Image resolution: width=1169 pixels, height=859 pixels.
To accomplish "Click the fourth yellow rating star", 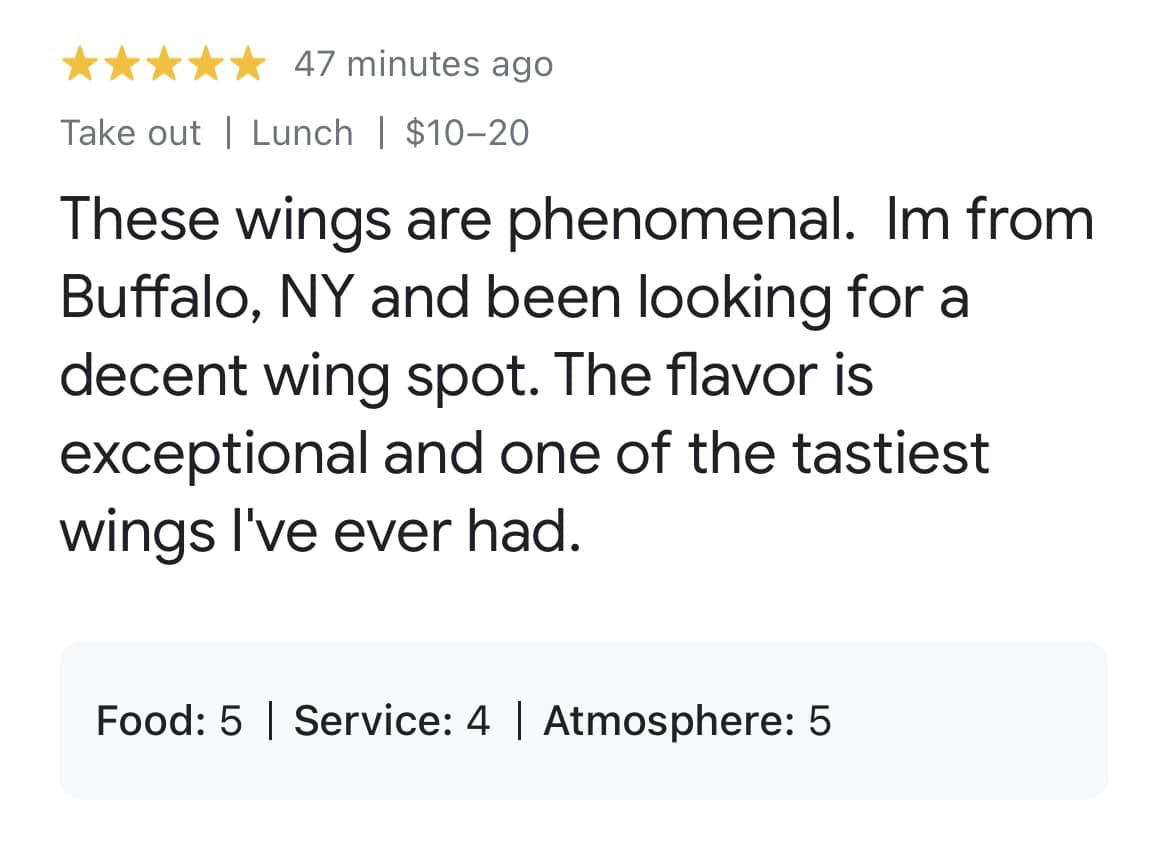I will 206,63.
